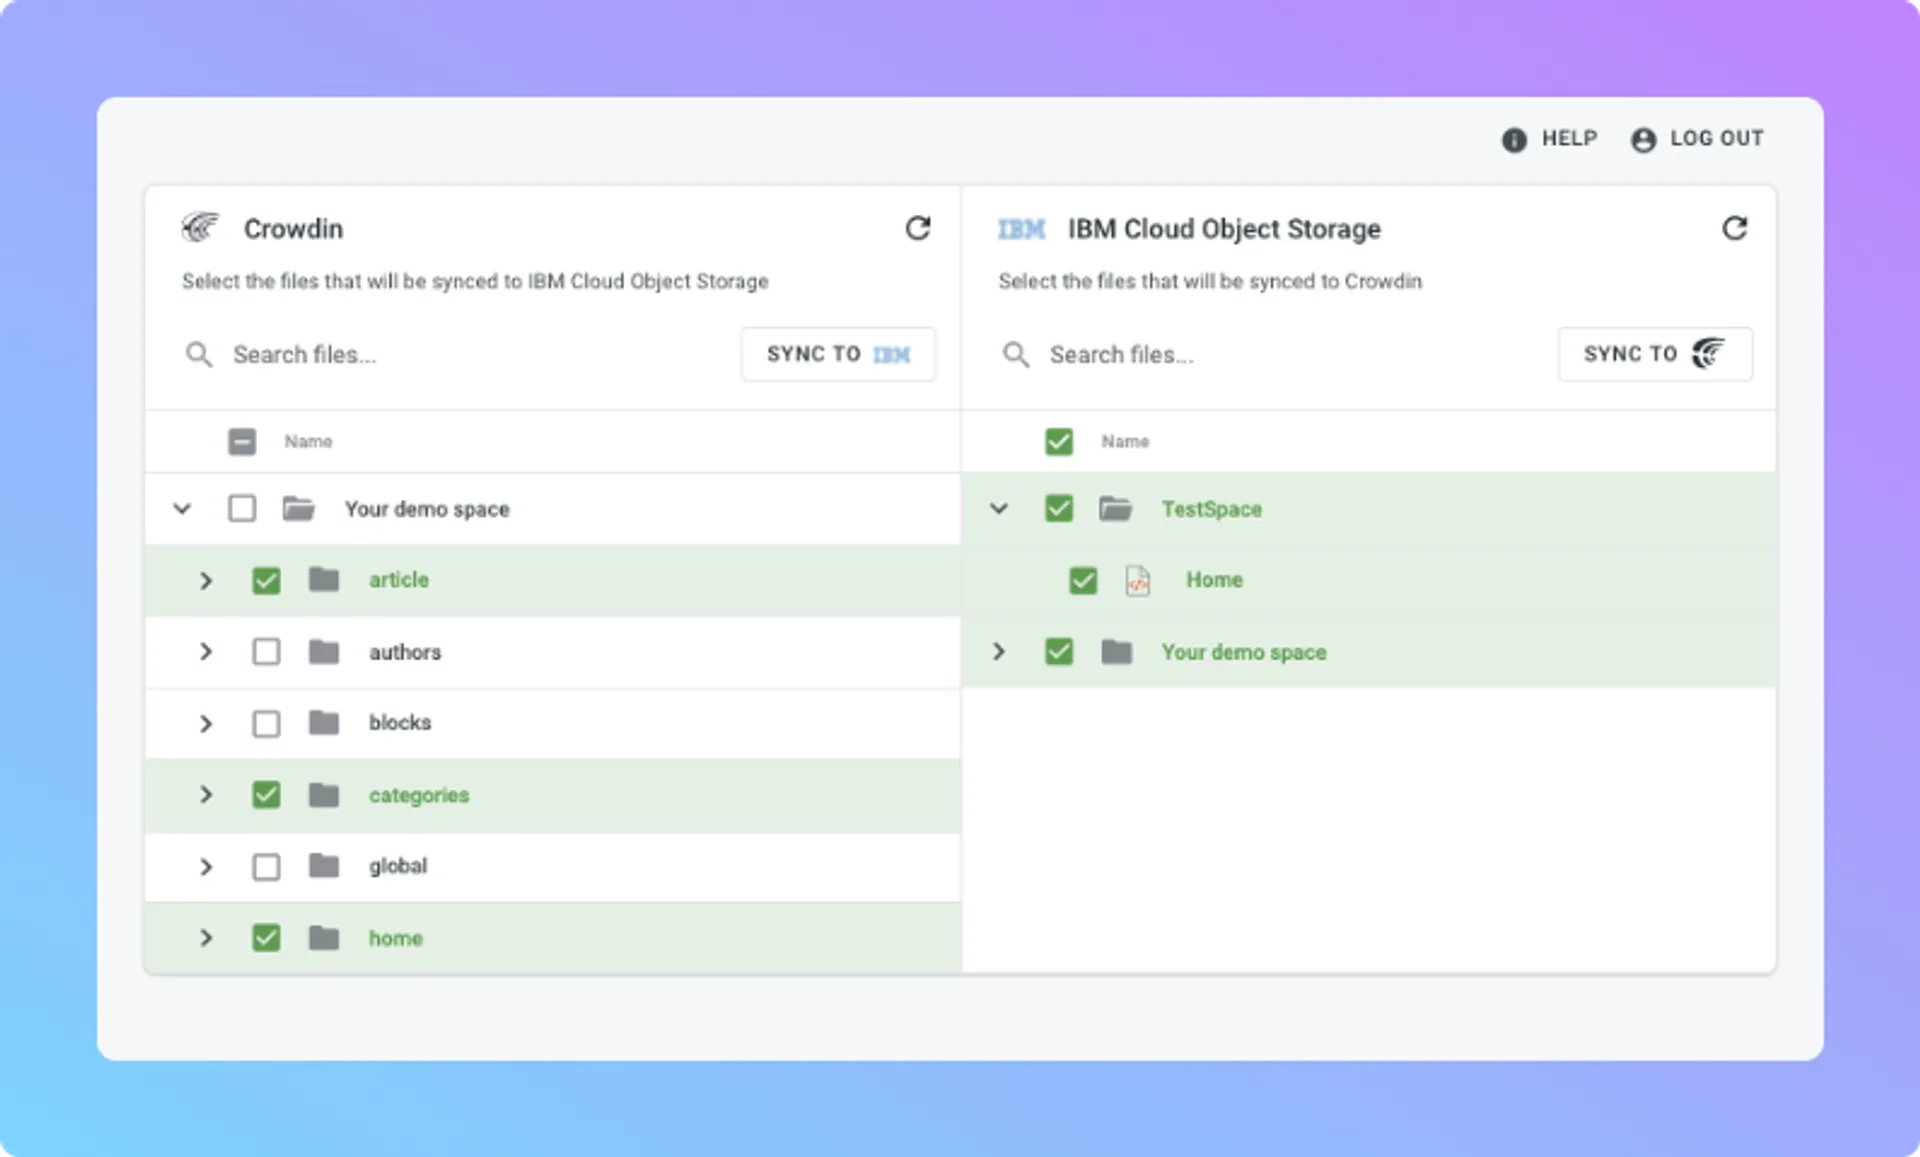
Task: Select Your demo space label in Crowdin panel
Action: point(427,509)
